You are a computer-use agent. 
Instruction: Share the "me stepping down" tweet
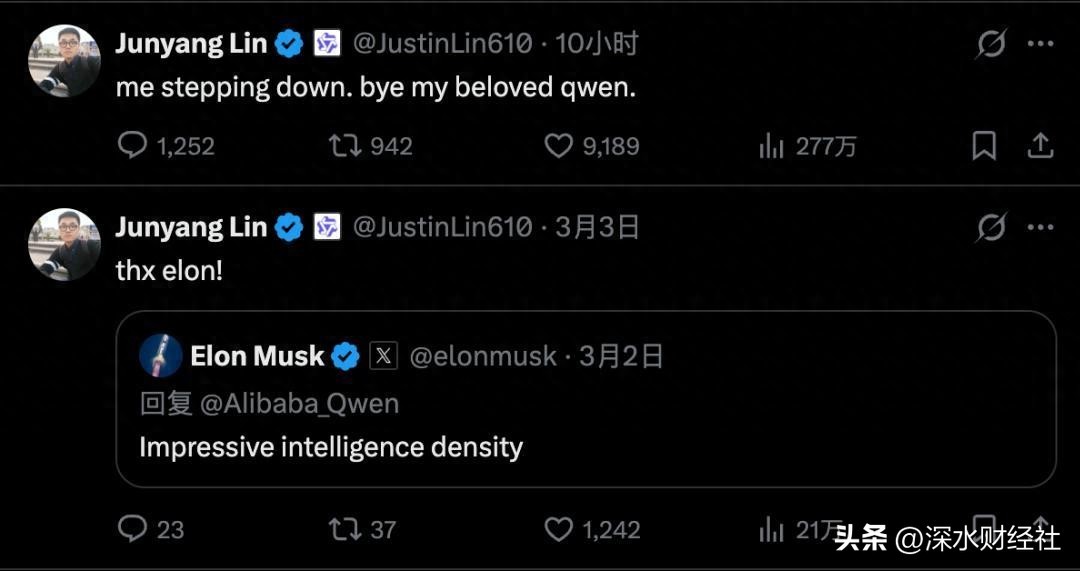pos(1041,146)
